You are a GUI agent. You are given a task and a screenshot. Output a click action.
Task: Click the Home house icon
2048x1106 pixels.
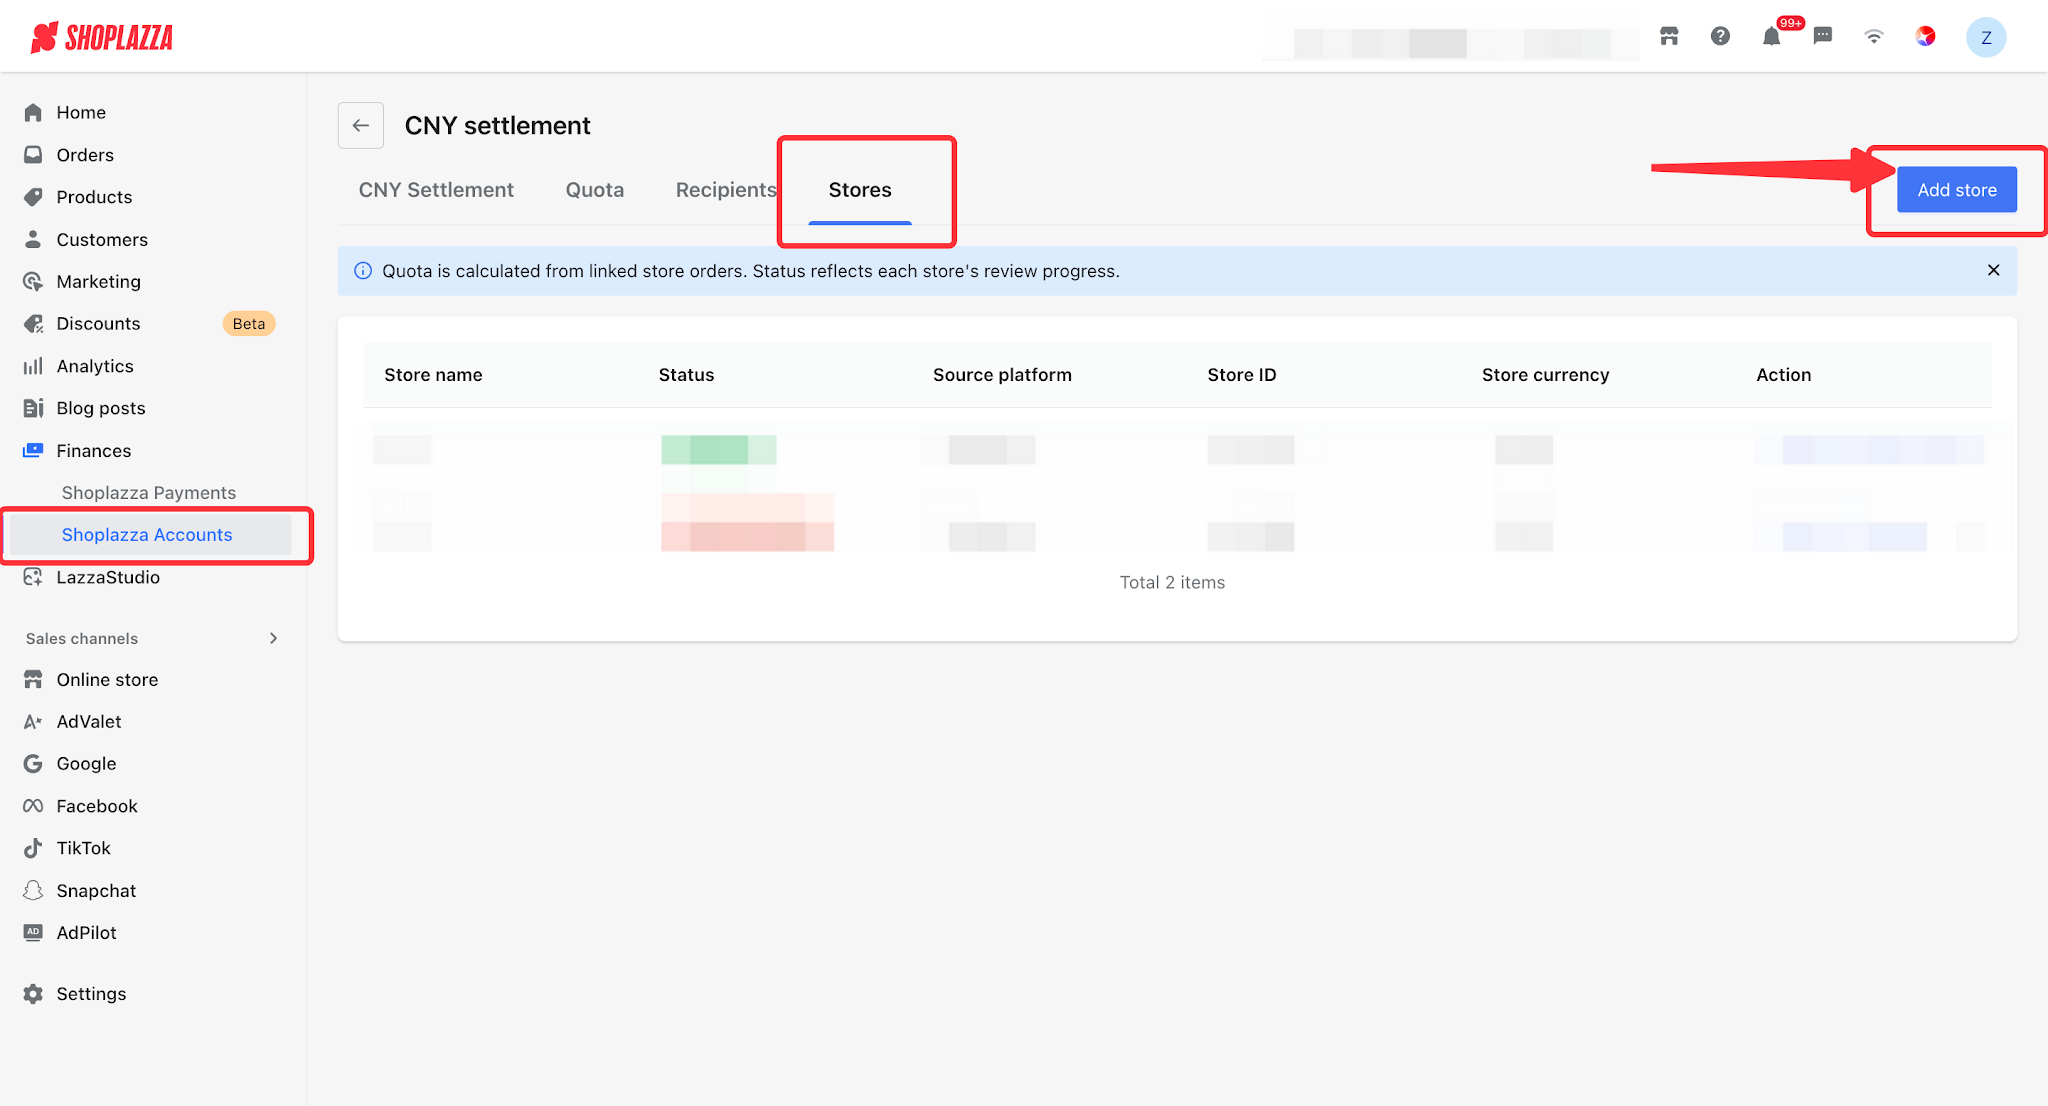tap(33, 112)
